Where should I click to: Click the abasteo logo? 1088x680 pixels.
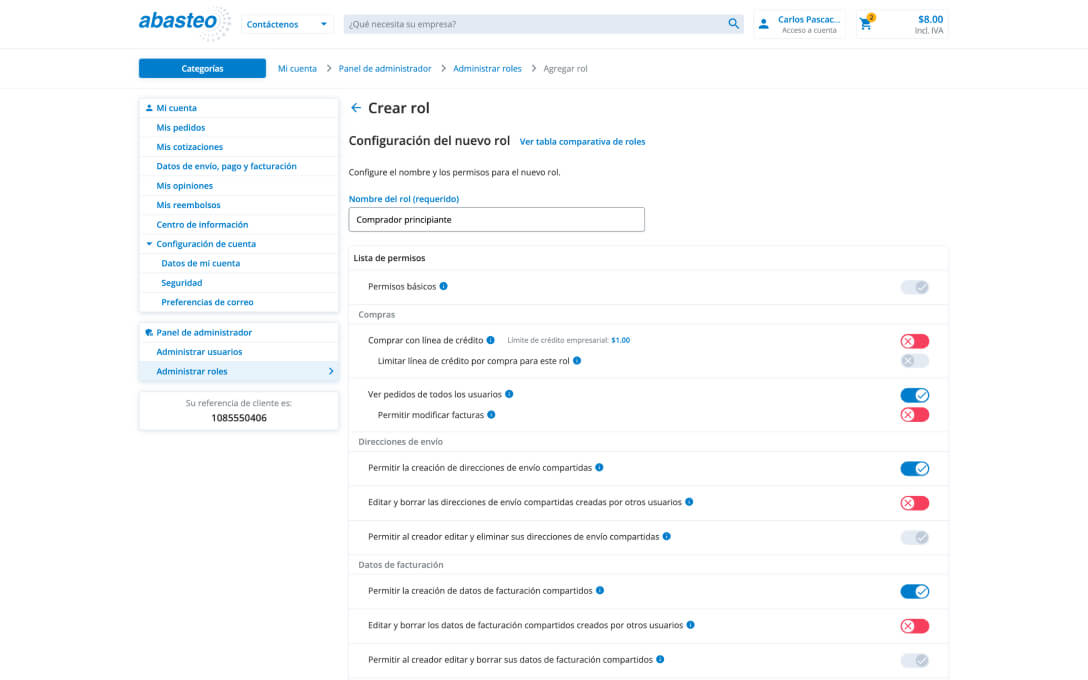coord(184,23)
